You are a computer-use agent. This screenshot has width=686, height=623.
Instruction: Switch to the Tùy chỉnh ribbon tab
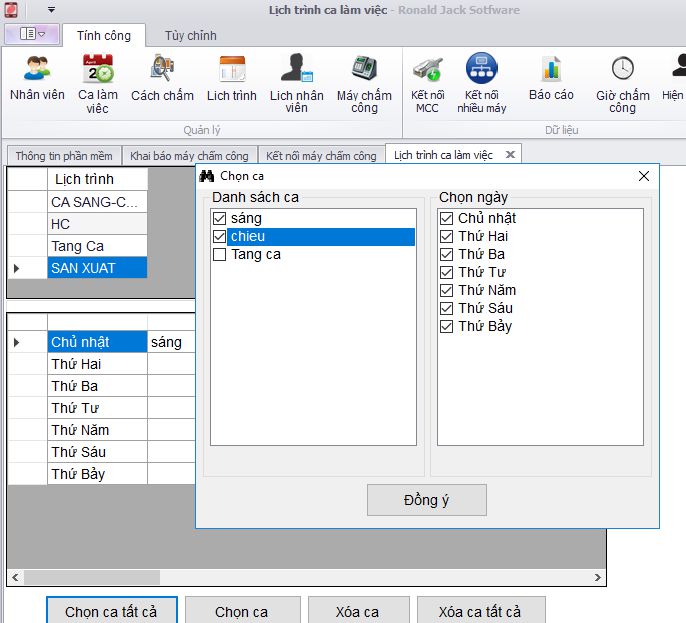(190, 36)
